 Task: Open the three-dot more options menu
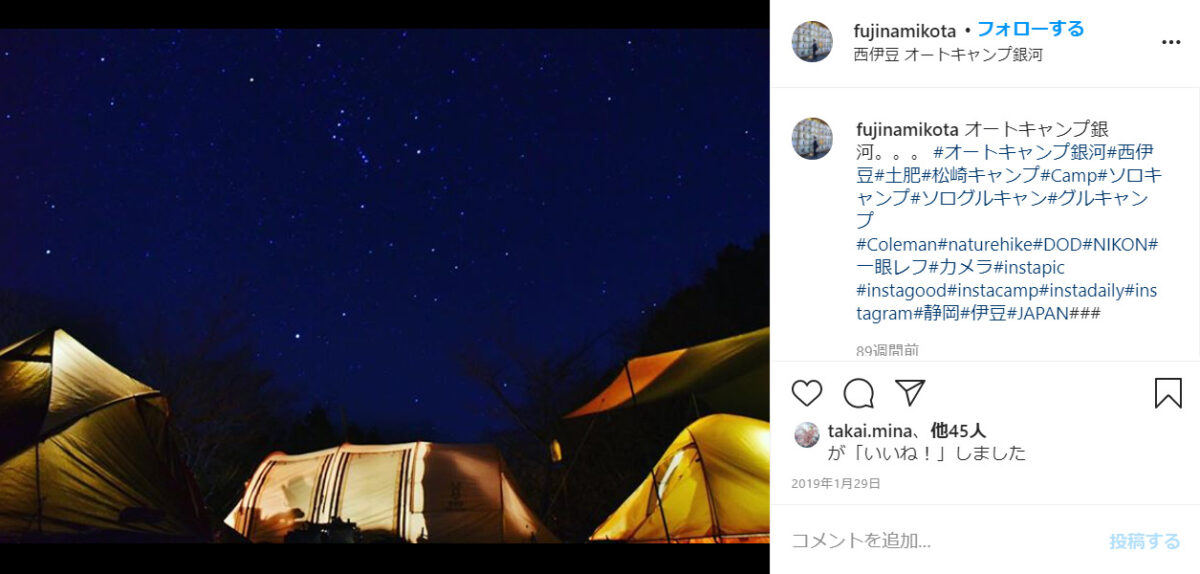(x=1171, y=42)
